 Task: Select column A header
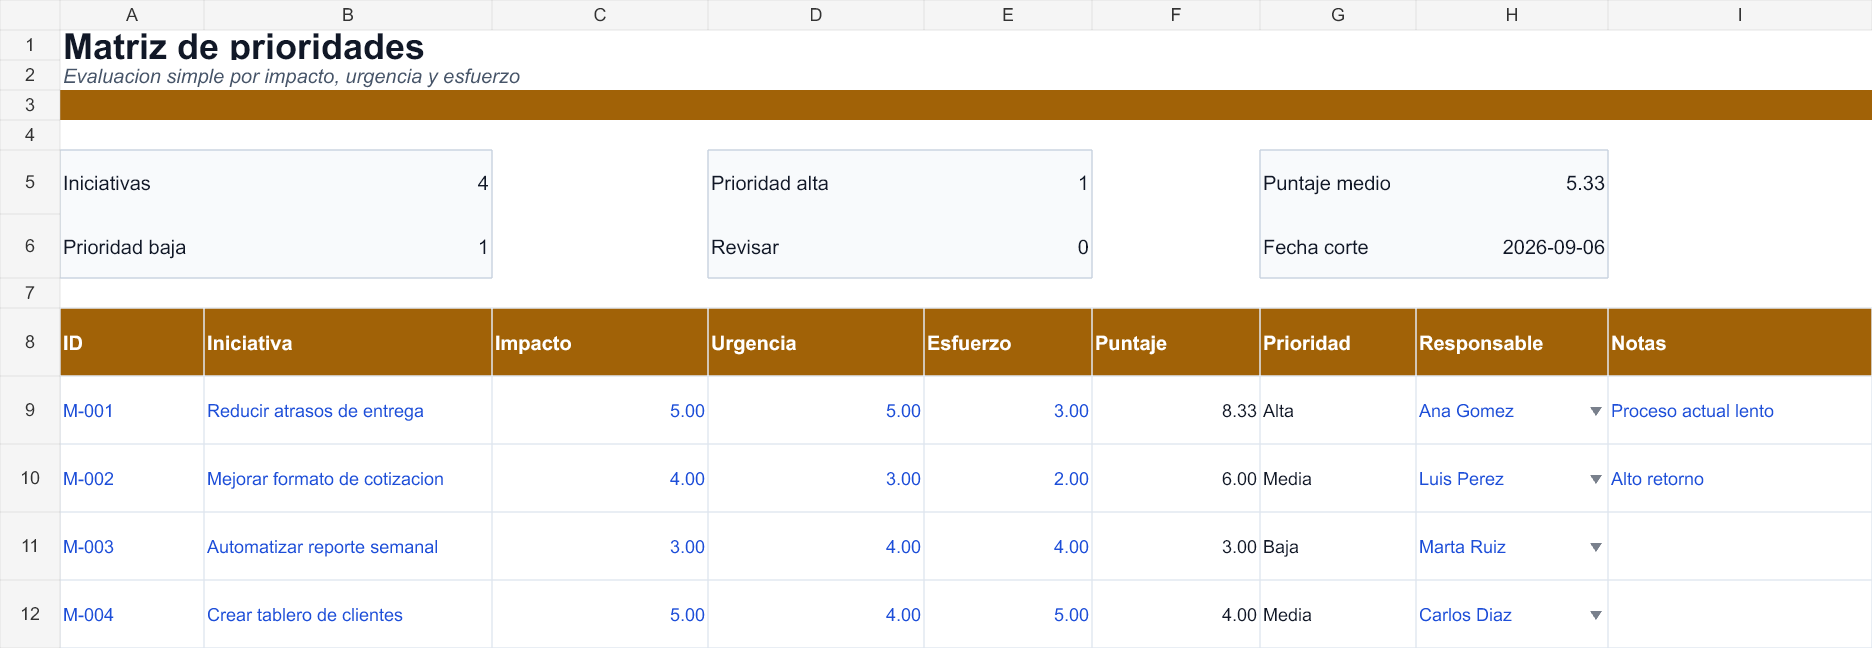click(x=132, y=15)
